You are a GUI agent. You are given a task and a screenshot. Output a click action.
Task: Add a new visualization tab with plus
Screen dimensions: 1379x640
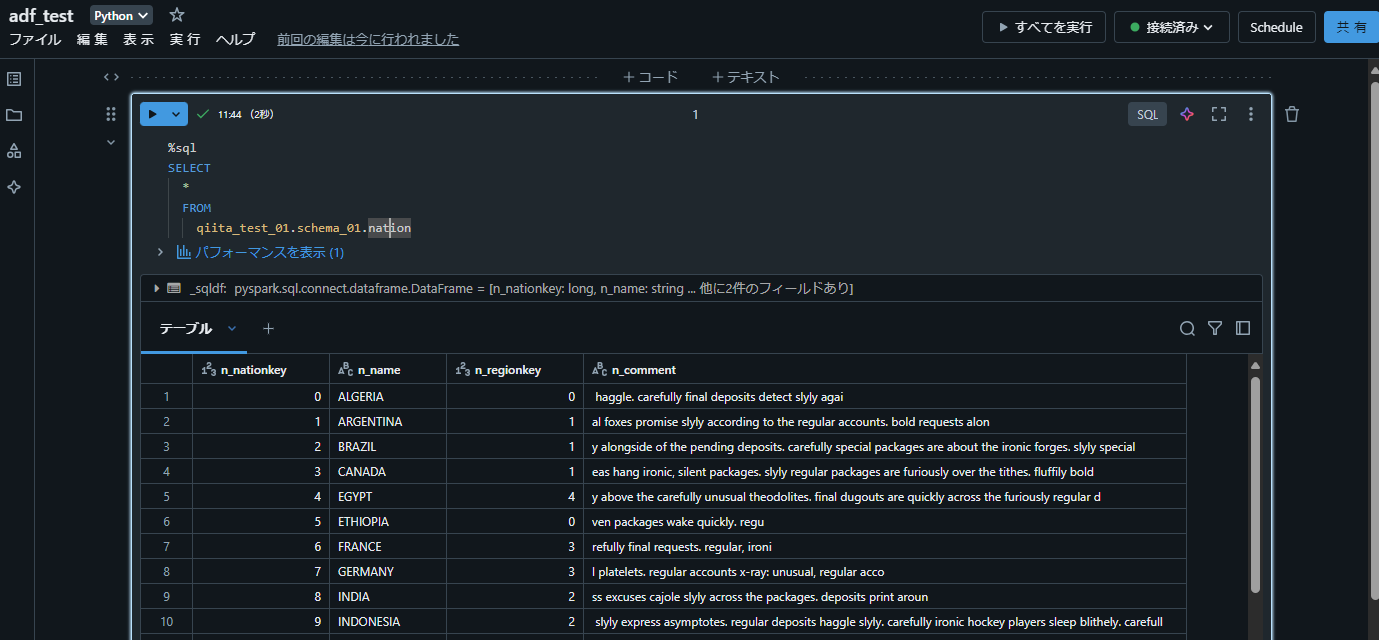tap(268, 328)
